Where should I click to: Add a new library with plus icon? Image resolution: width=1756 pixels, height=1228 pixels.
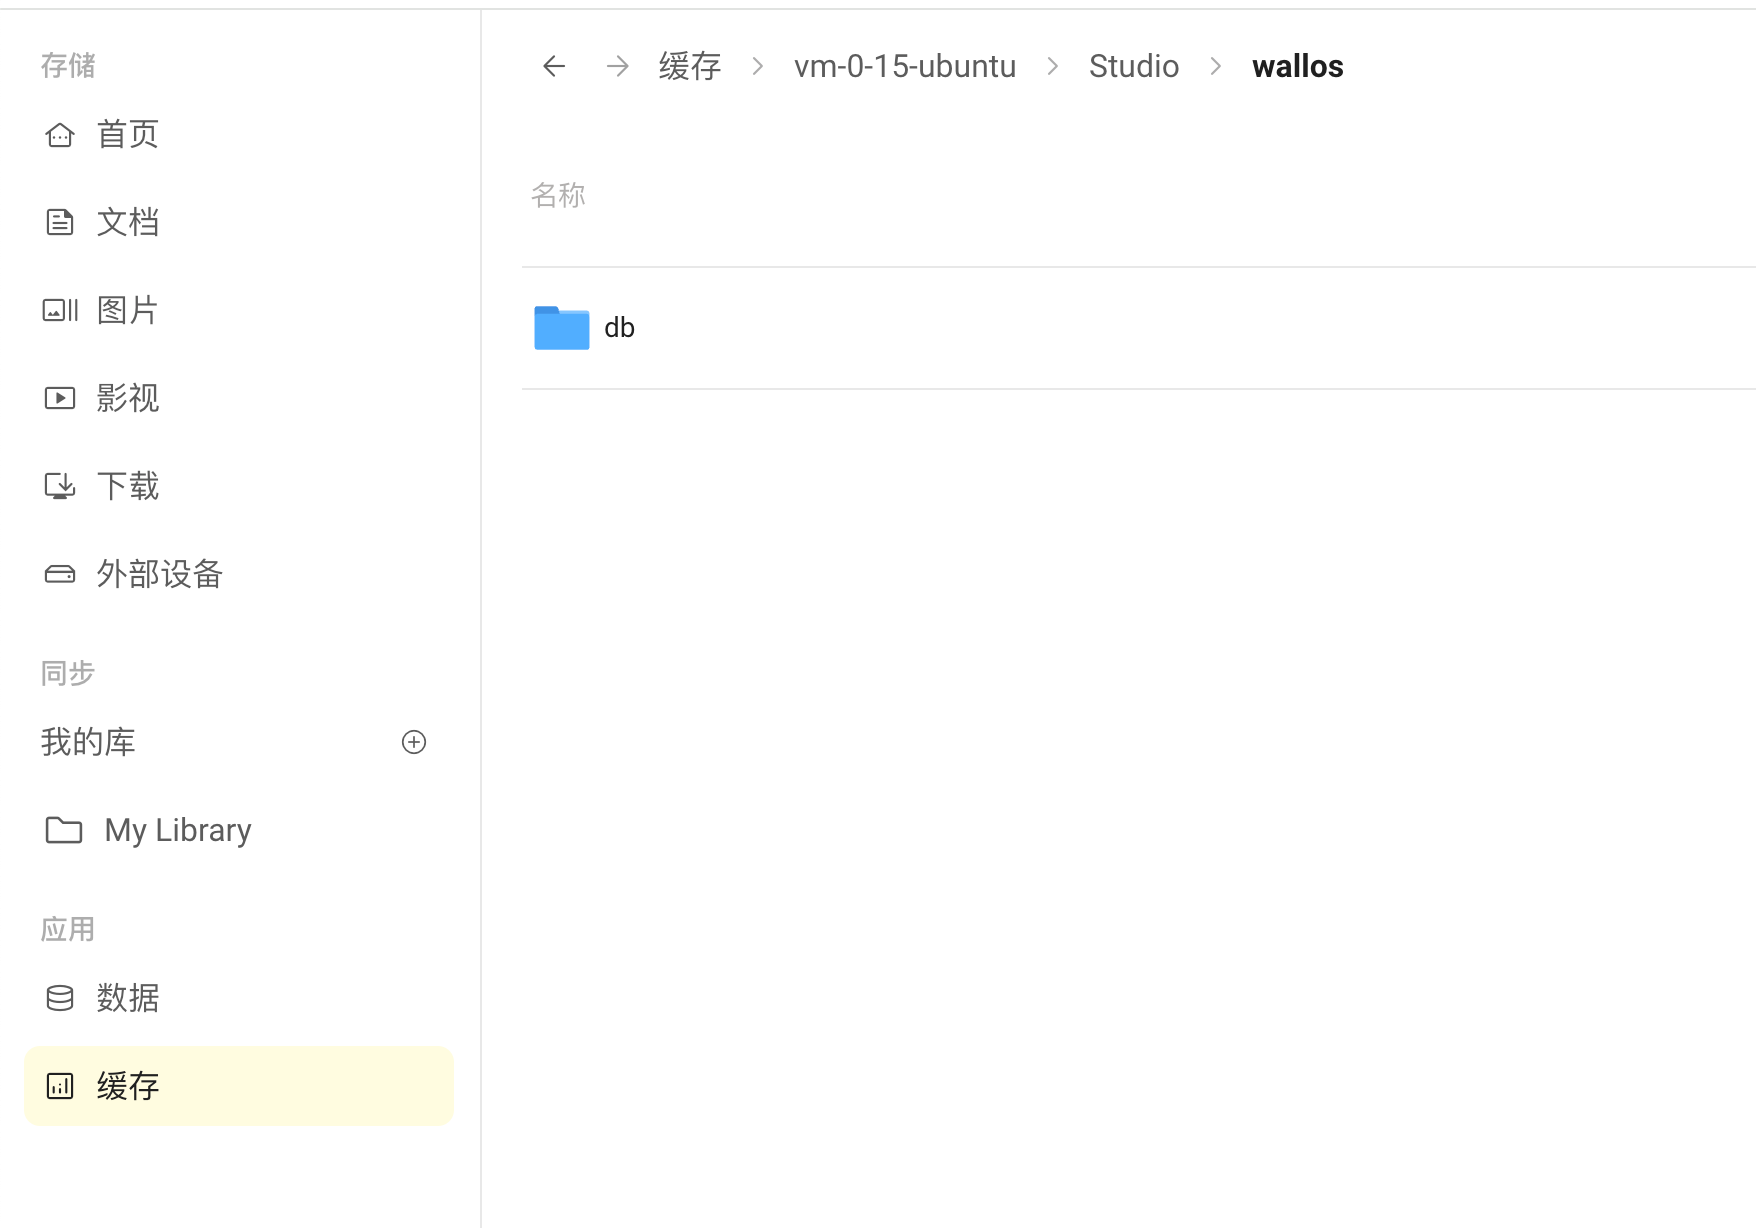pyautogui.click(x=414, y=742)
